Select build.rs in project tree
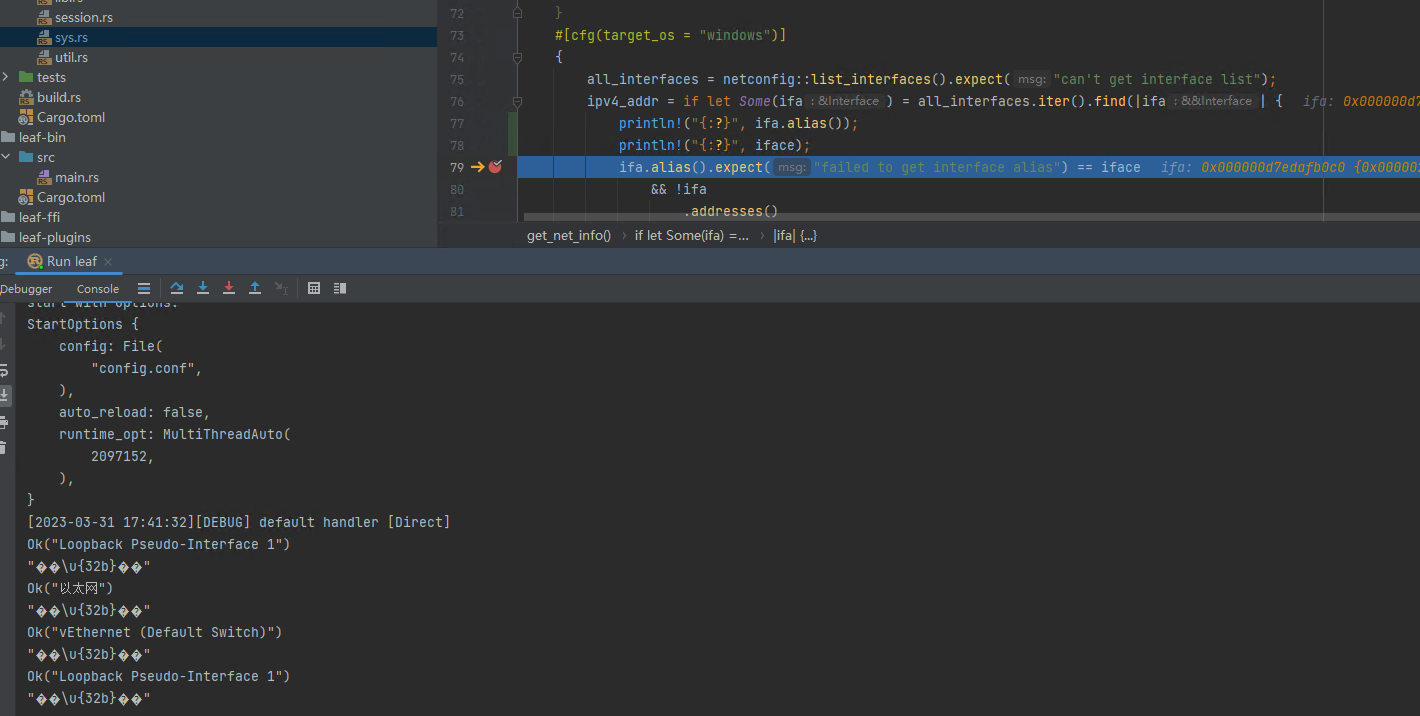The image size is (1420, 716). click(x=59, y=97)
